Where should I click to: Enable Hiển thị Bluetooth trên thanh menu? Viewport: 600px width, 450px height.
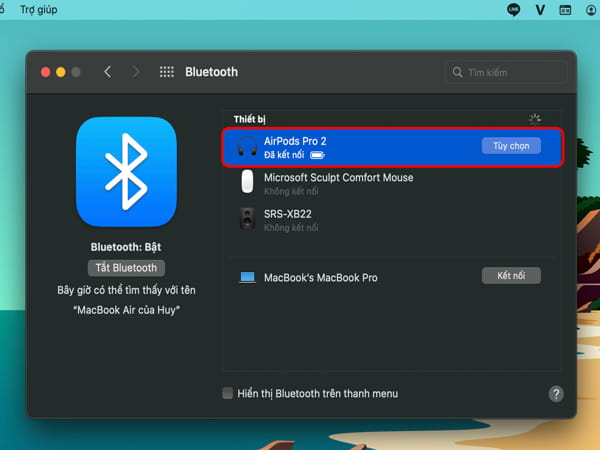pos(227,393)
